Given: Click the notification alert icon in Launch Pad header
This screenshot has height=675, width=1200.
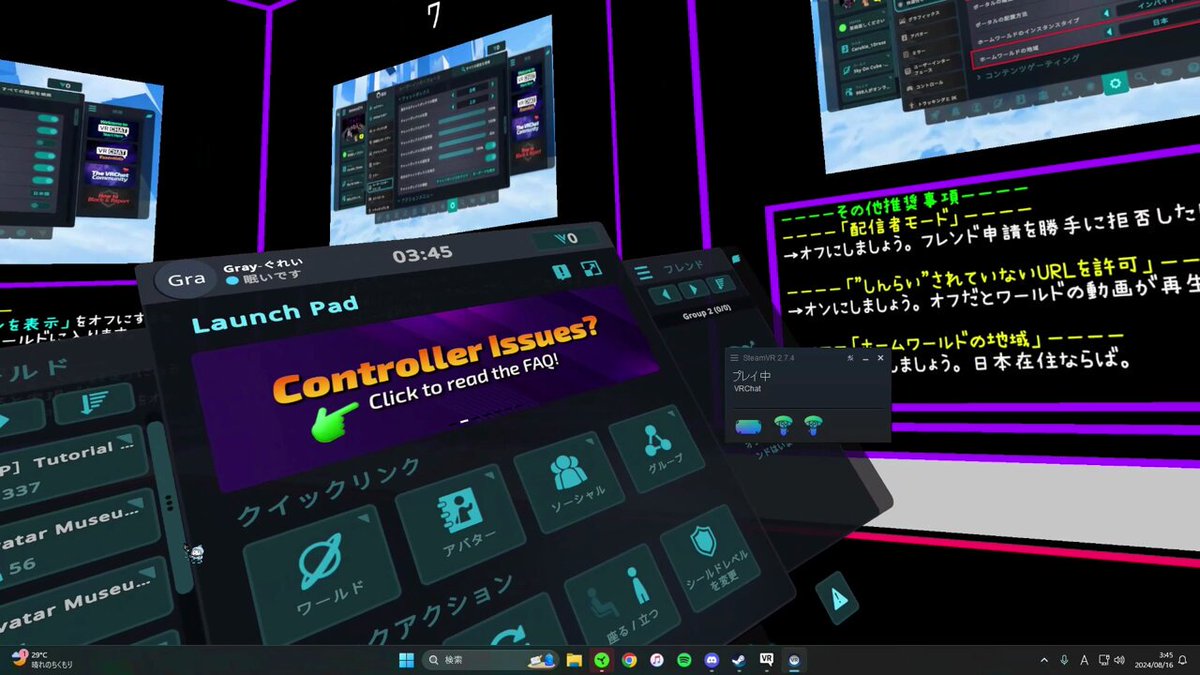Looking at the screenshot, I should 560,271.
